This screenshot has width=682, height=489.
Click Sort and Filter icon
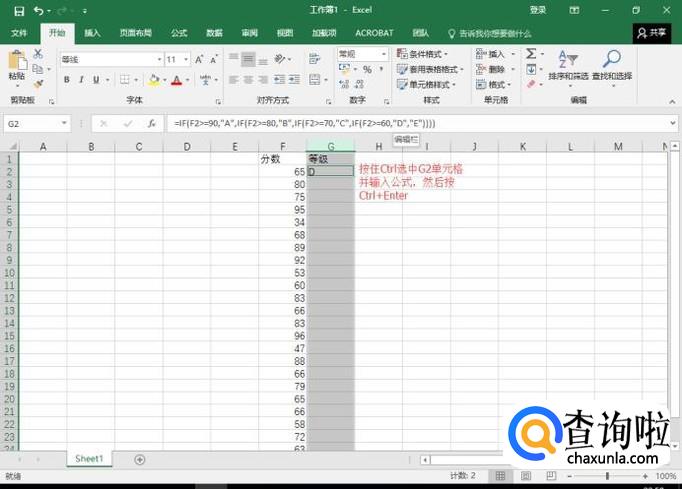click(x=568, y=59)
